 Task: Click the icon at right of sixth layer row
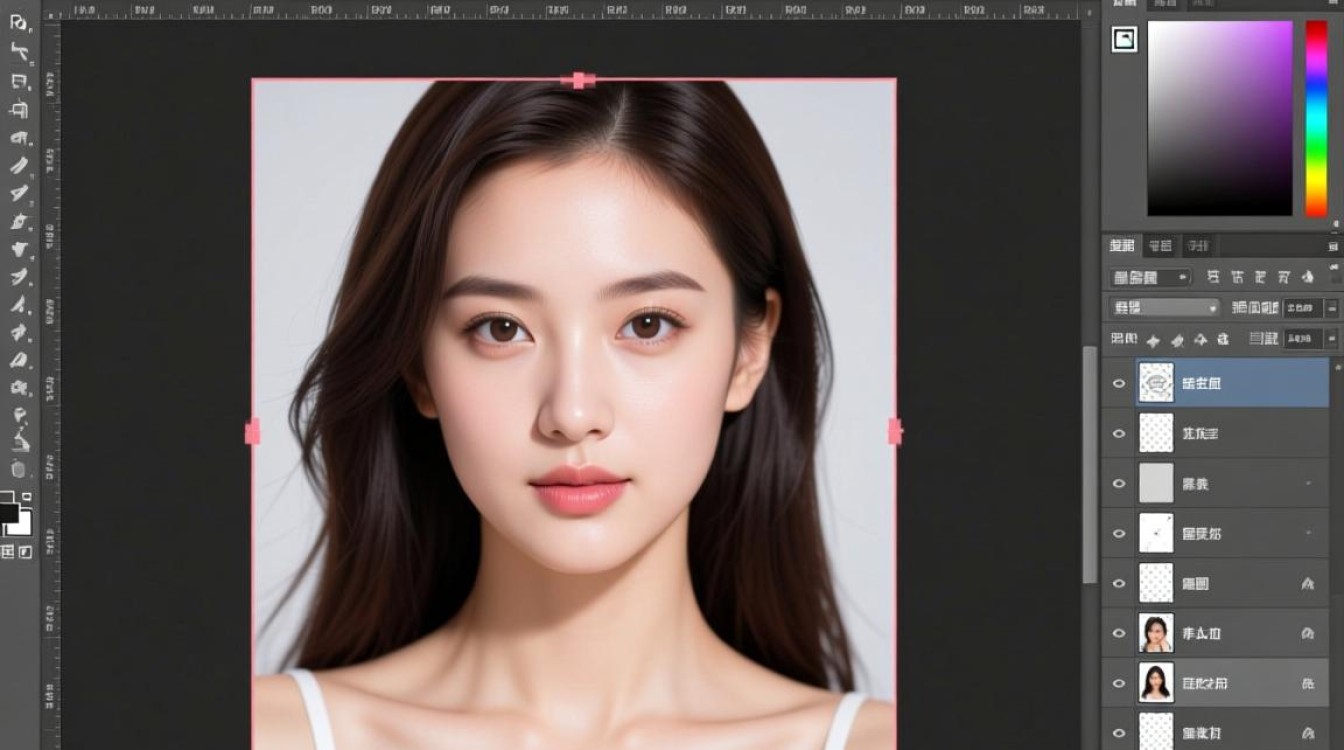click(1307, 633)
